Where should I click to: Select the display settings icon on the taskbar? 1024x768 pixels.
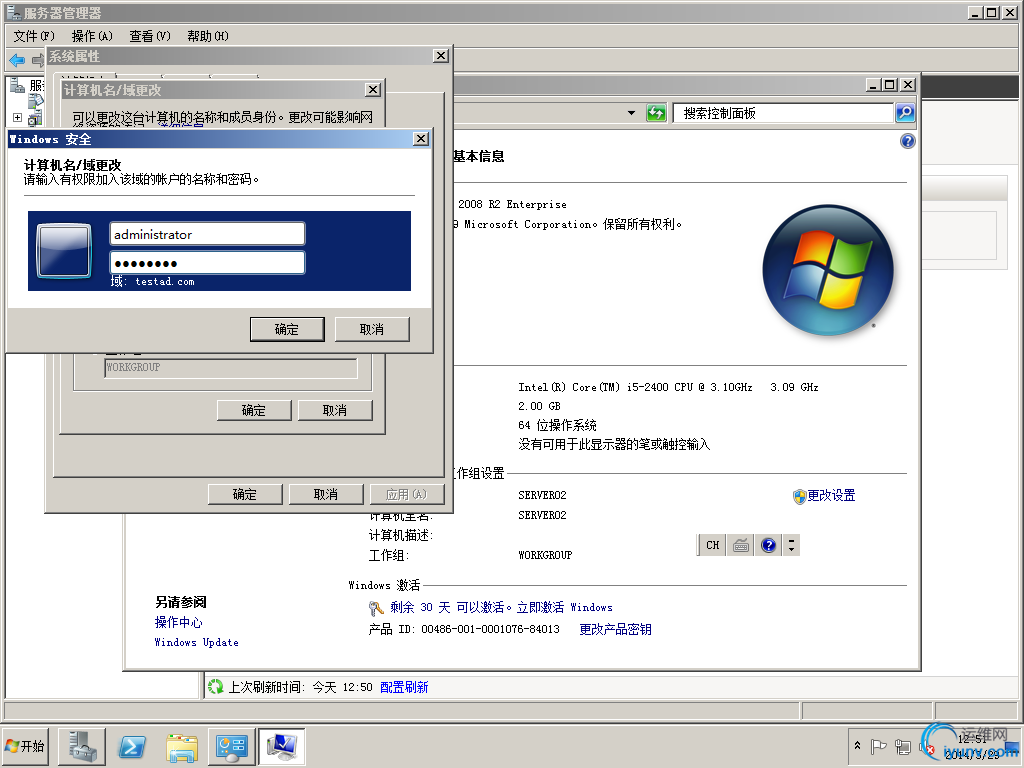tap(231, 746)
